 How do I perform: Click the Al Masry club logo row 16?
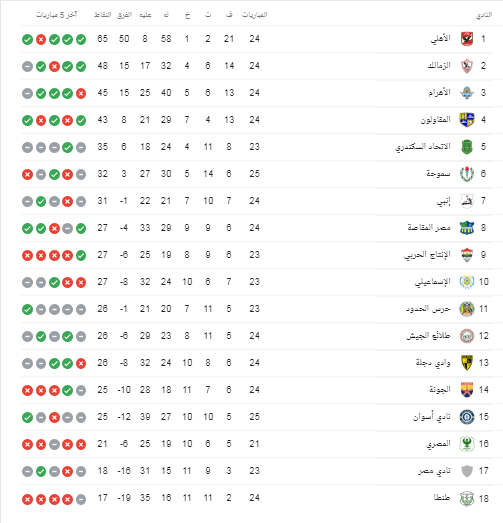point(467,444)
